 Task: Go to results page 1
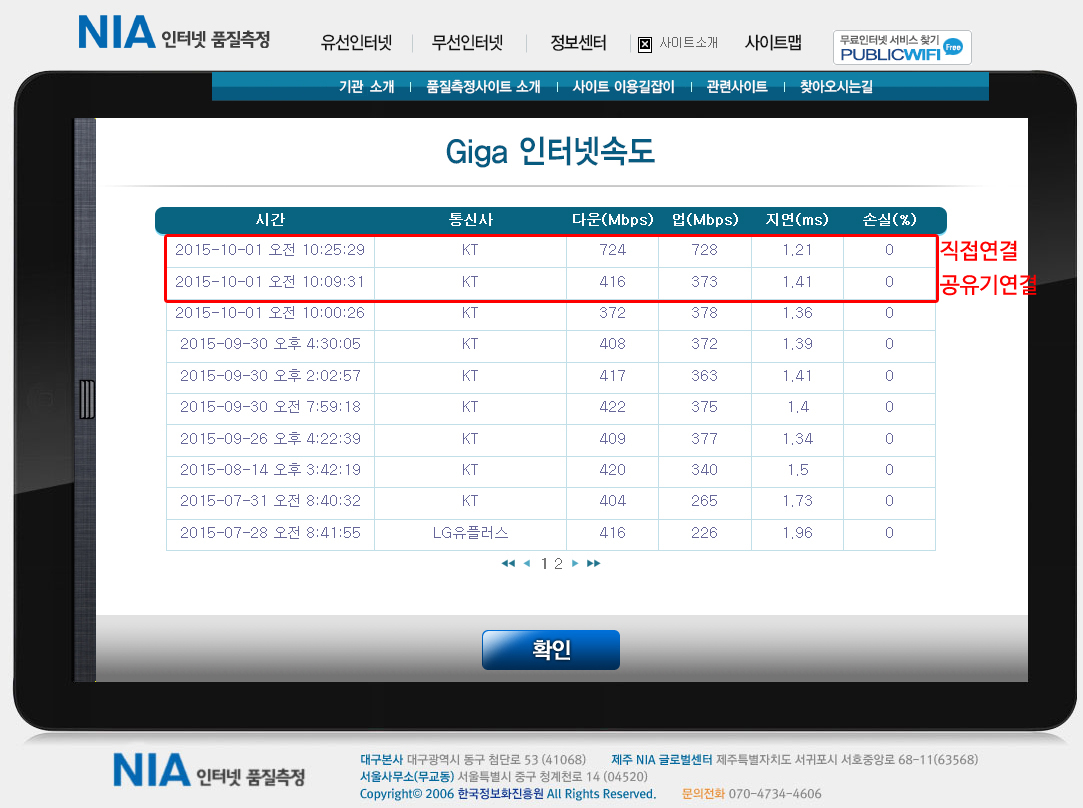(x=544, y=564)
